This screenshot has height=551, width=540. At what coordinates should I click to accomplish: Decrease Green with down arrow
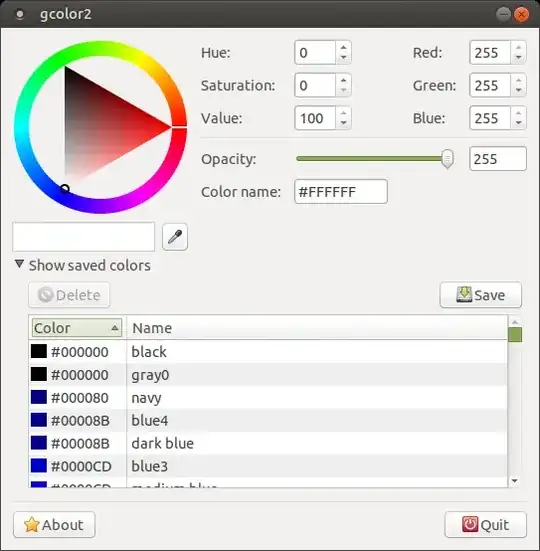(x=518, y=91)
